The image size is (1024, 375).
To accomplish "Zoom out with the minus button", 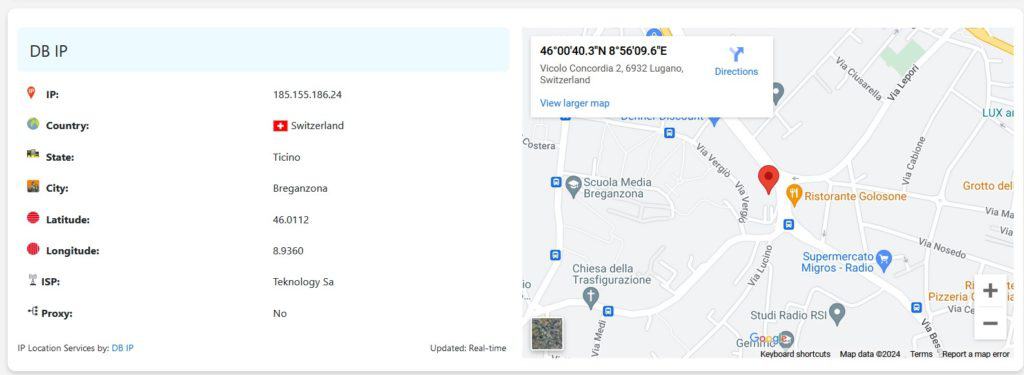I will tap(990, 323).
